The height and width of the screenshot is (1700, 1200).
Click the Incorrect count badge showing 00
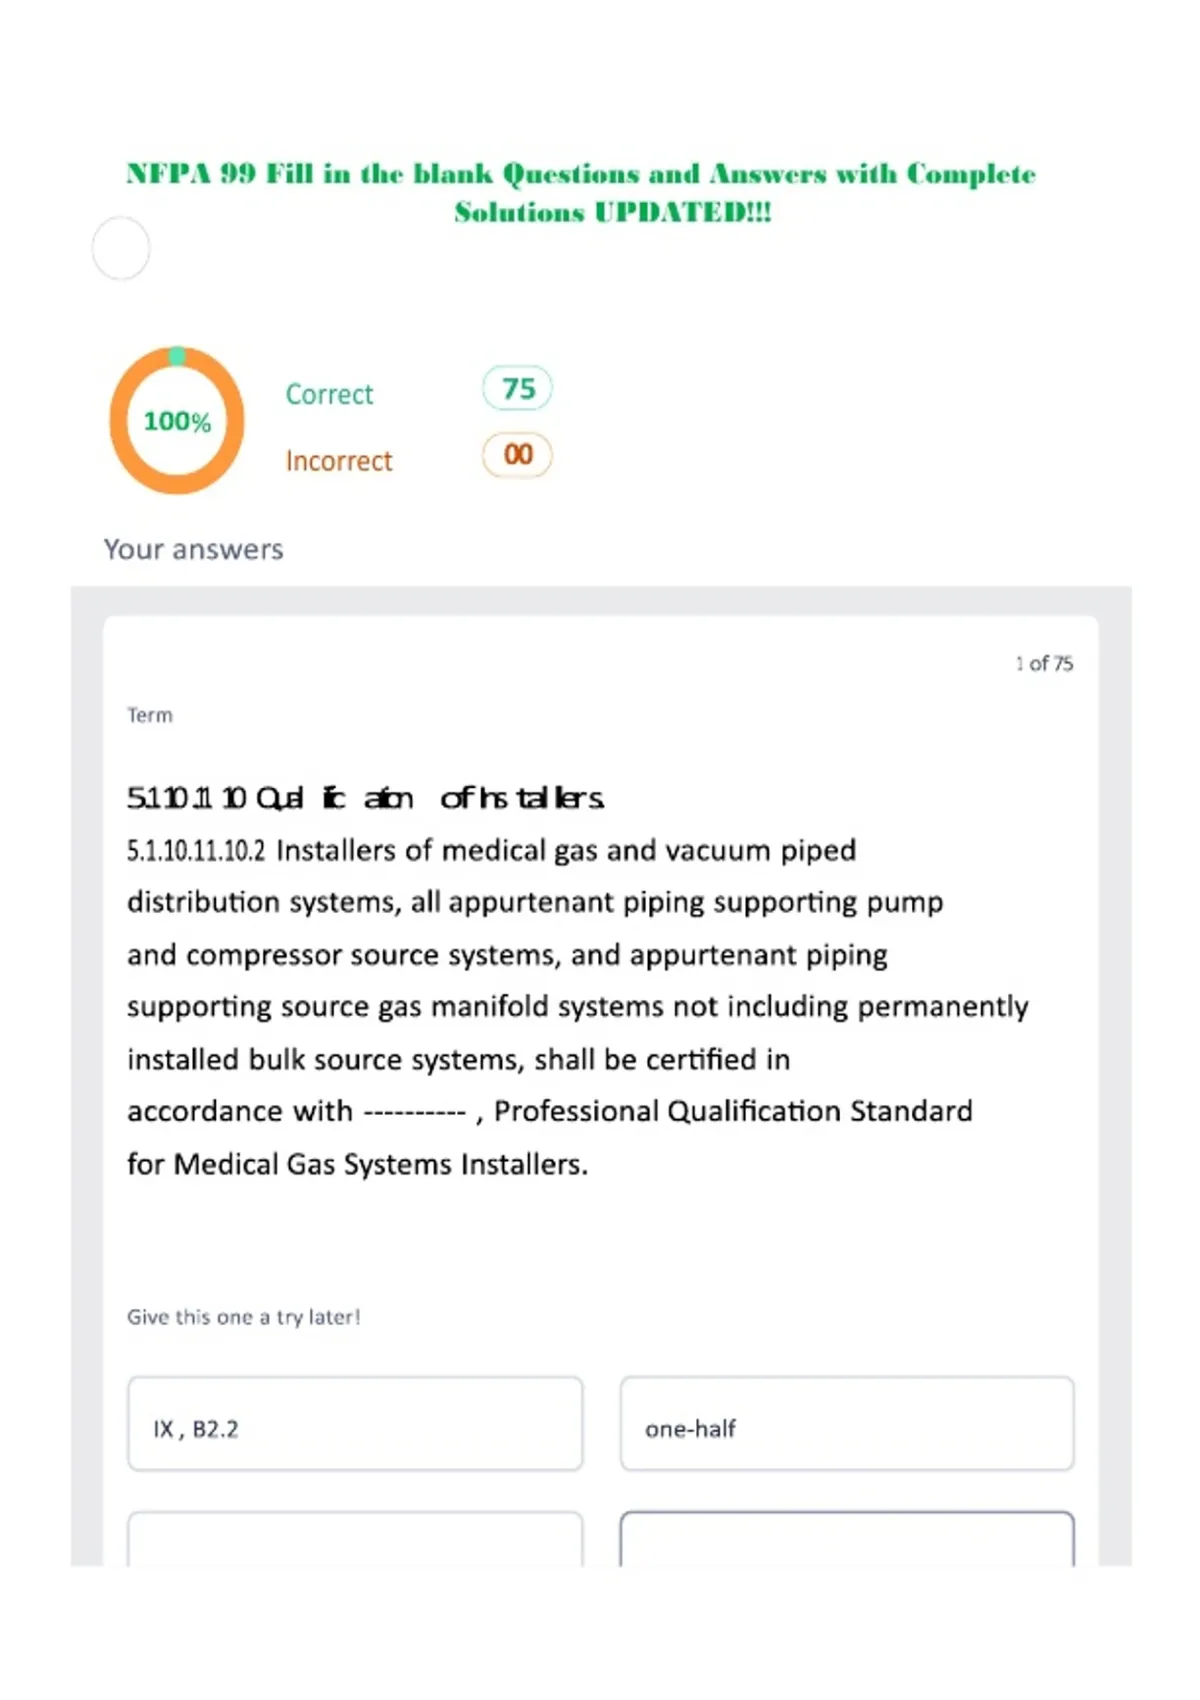517,455
